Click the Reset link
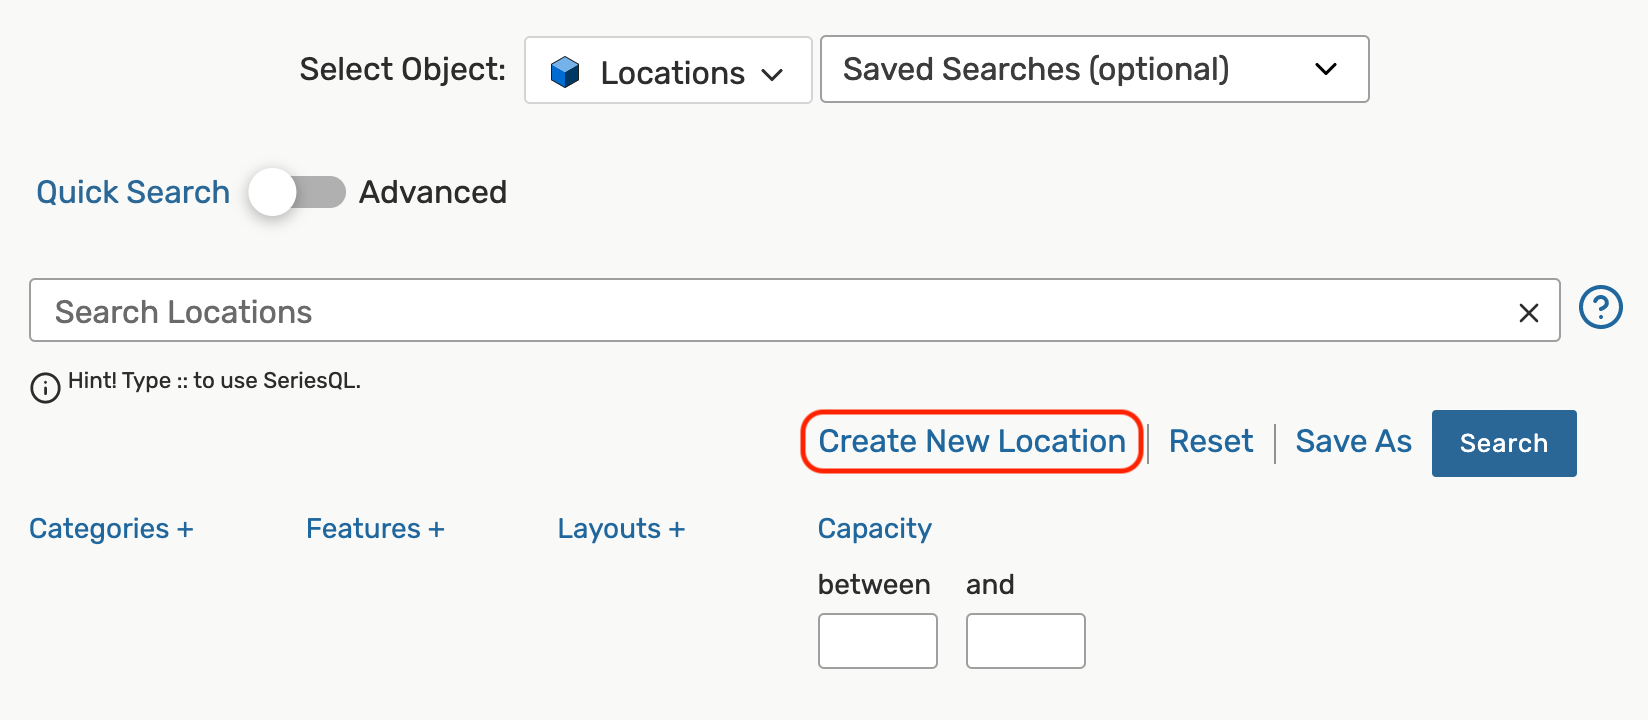Screen dimensions: 1648x720 pyautogui.click(x=1210, y=441)
